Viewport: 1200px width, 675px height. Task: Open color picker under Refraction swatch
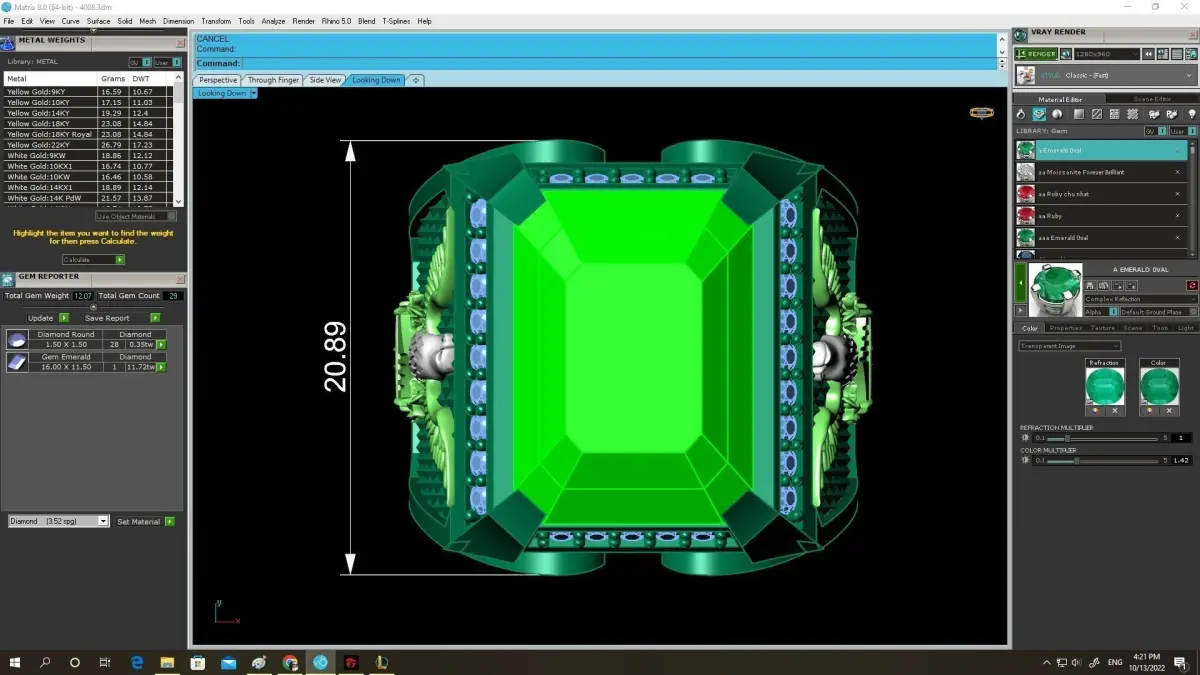point(1096,411)
